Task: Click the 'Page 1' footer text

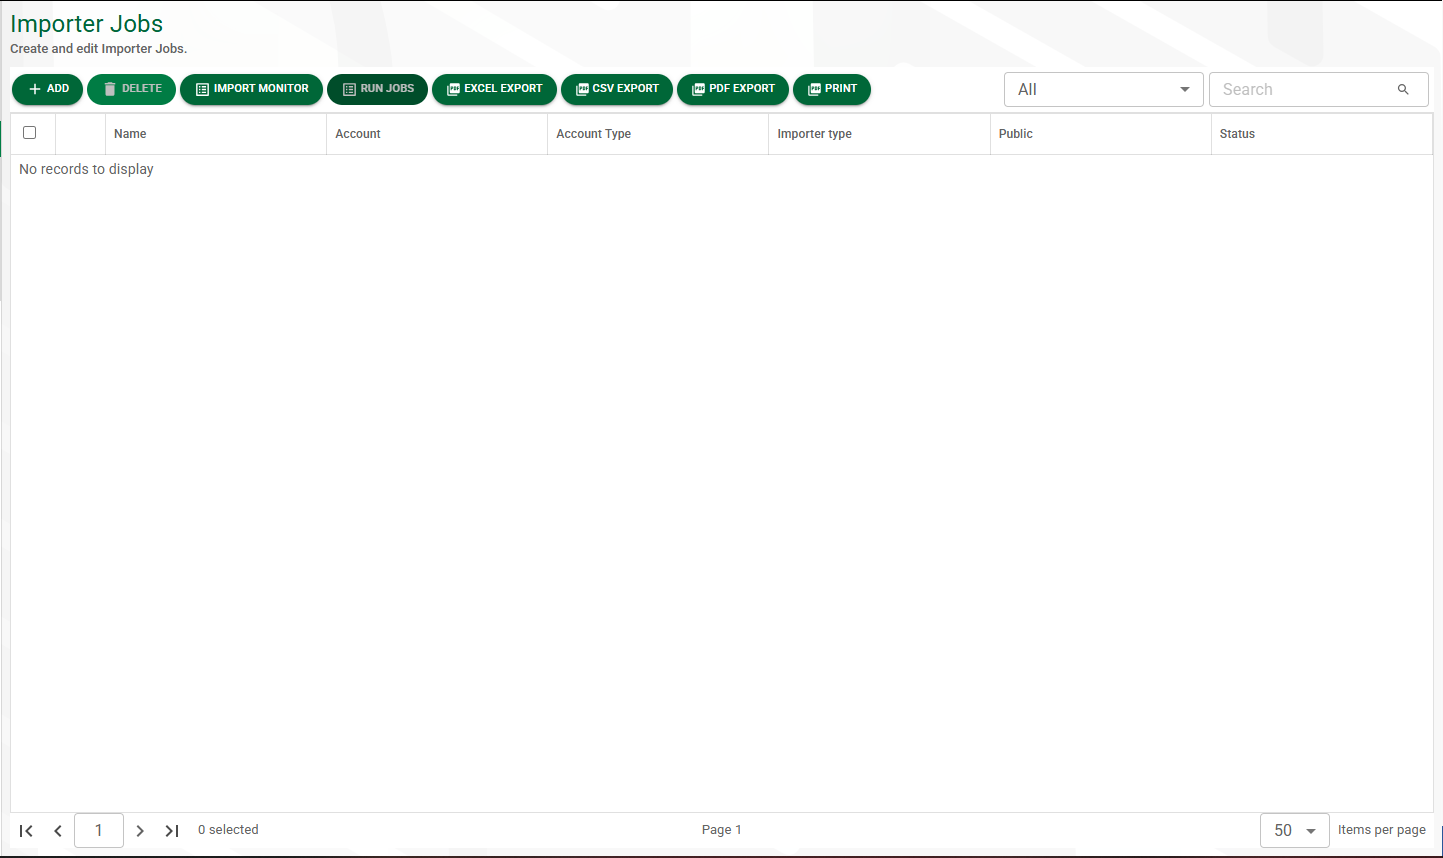Action: [722, 830]
